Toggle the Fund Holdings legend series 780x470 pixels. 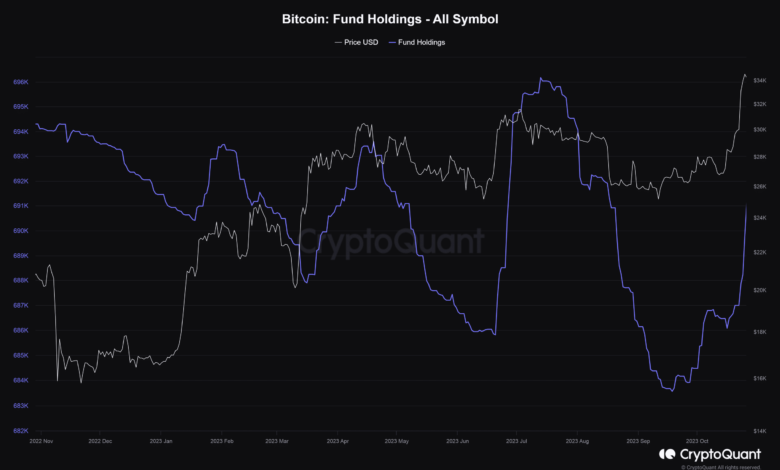coord(421,43)
